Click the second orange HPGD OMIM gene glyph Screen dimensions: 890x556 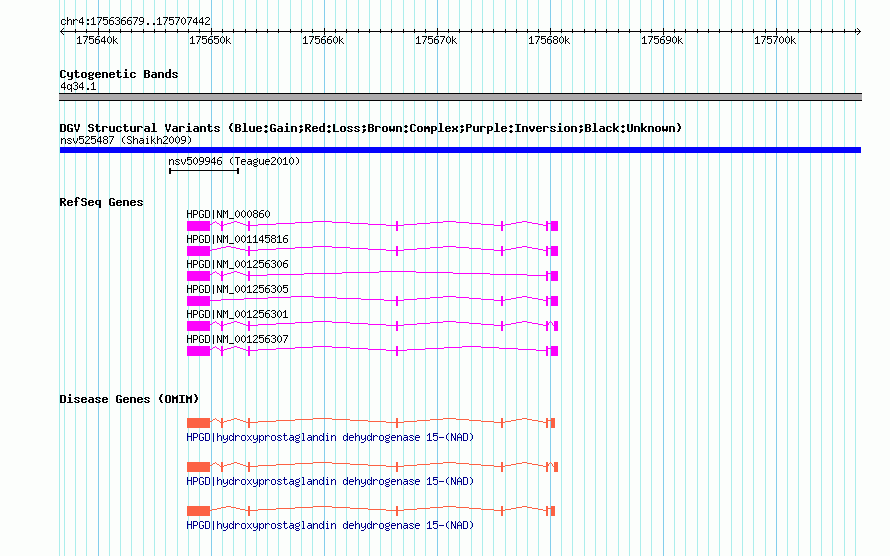click(372, 467)
